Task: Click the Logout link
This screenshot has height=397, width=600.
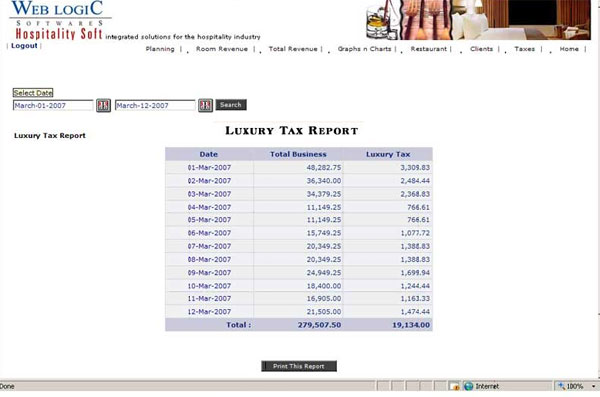Action: [24, 46]
